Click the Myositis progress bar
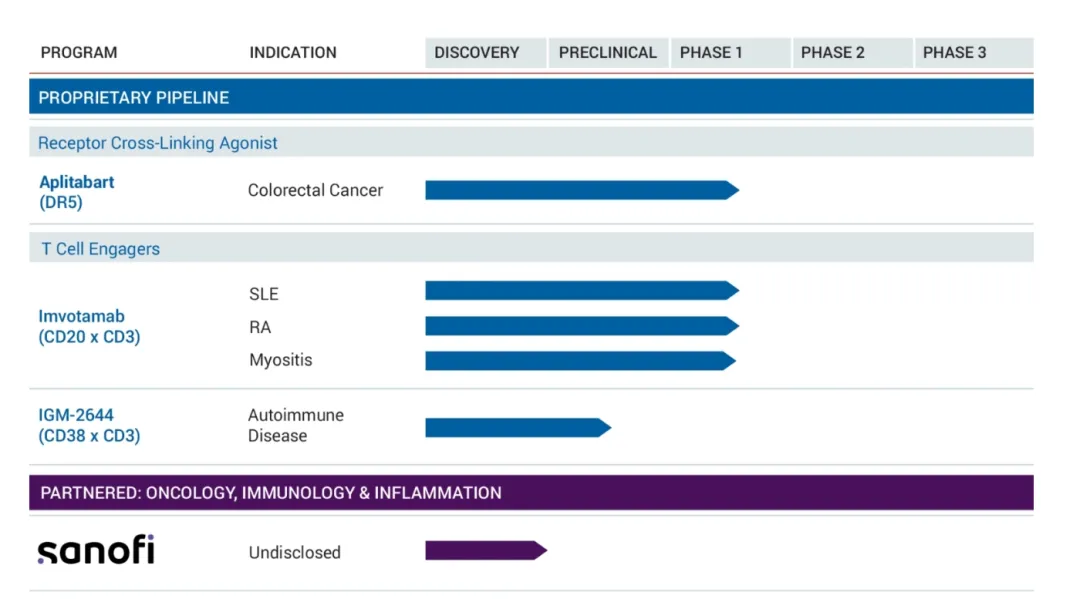The width and height of the screenshot is (1080, 599). tap(580, 361)
